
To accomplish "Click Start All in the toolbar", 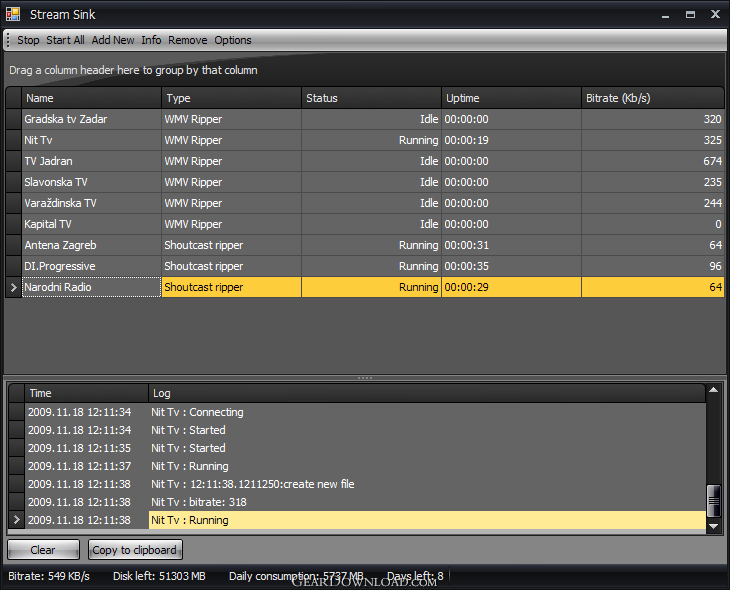I will click(65, 40).
